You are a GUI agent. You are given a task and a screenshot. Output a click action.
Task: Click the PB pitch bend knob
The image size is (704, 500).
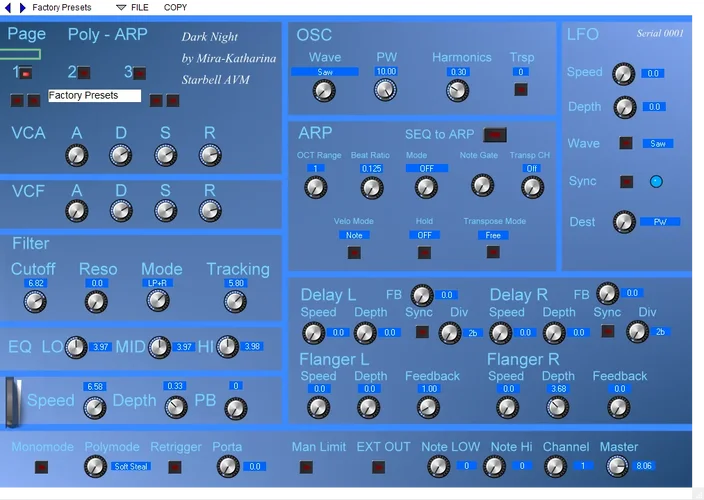[x=236, y=408]
